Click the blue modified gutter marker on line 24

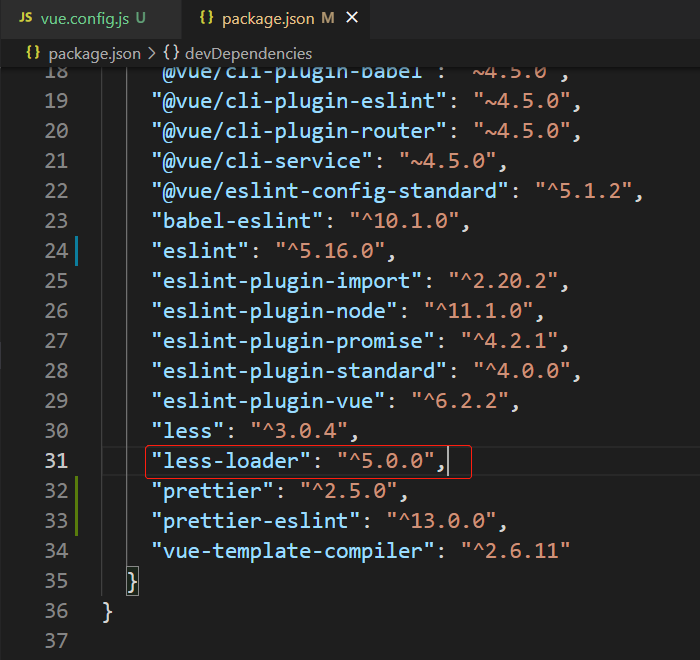(75, 250)
